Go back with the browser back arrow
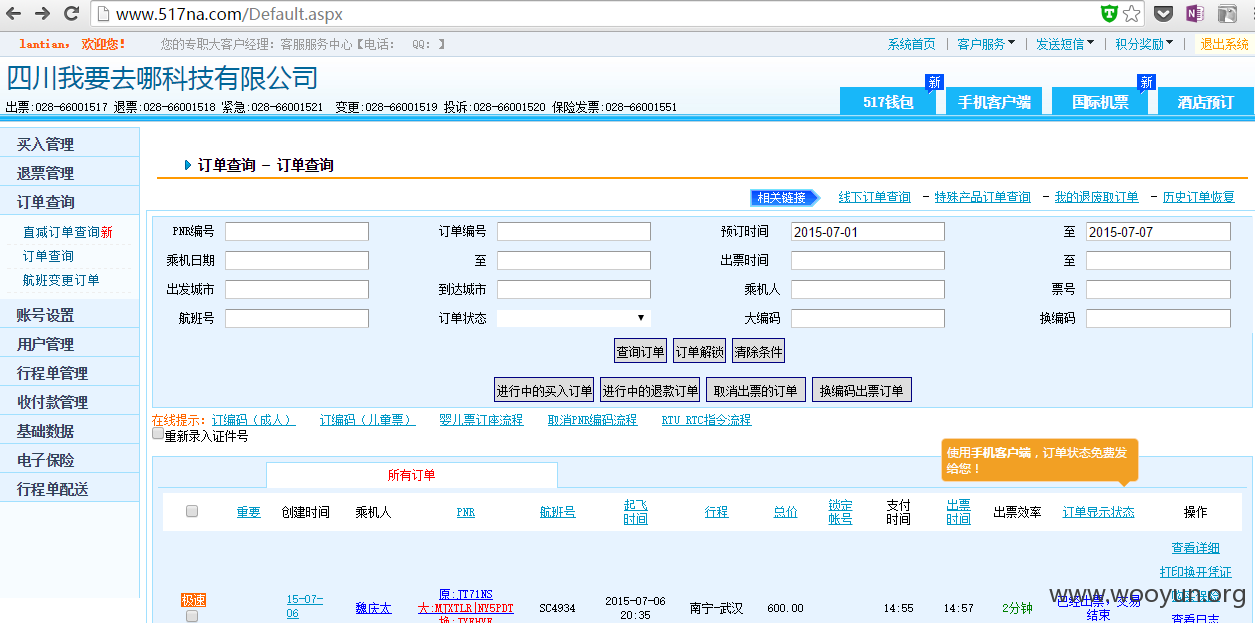1255x623 pixels. coord(14,14)
